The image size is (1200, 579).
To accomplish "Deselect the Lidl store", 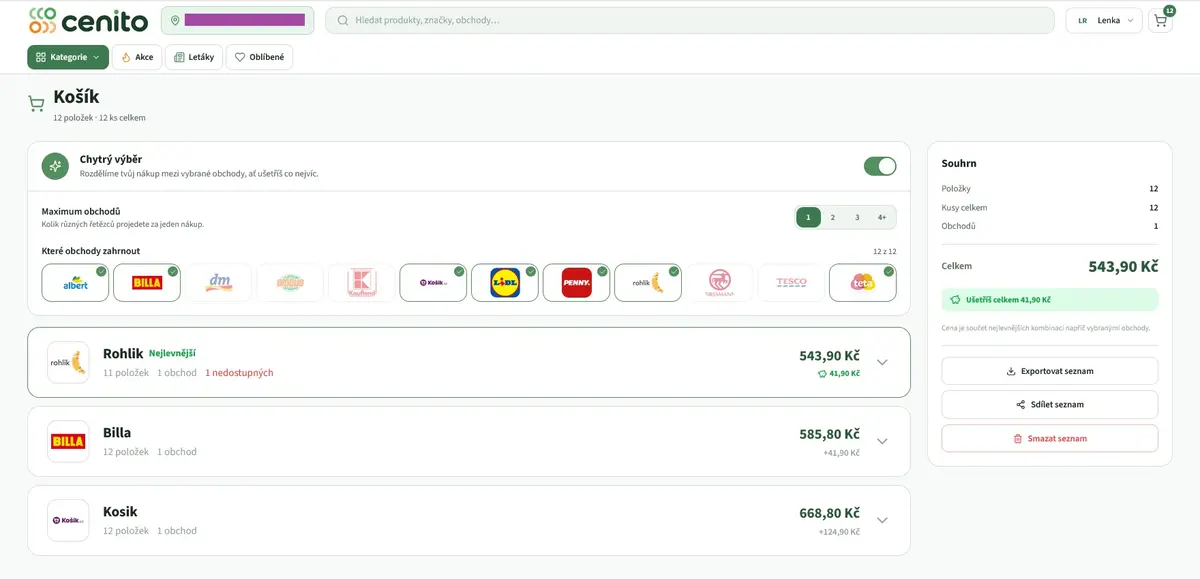I will tap(505, 283).
